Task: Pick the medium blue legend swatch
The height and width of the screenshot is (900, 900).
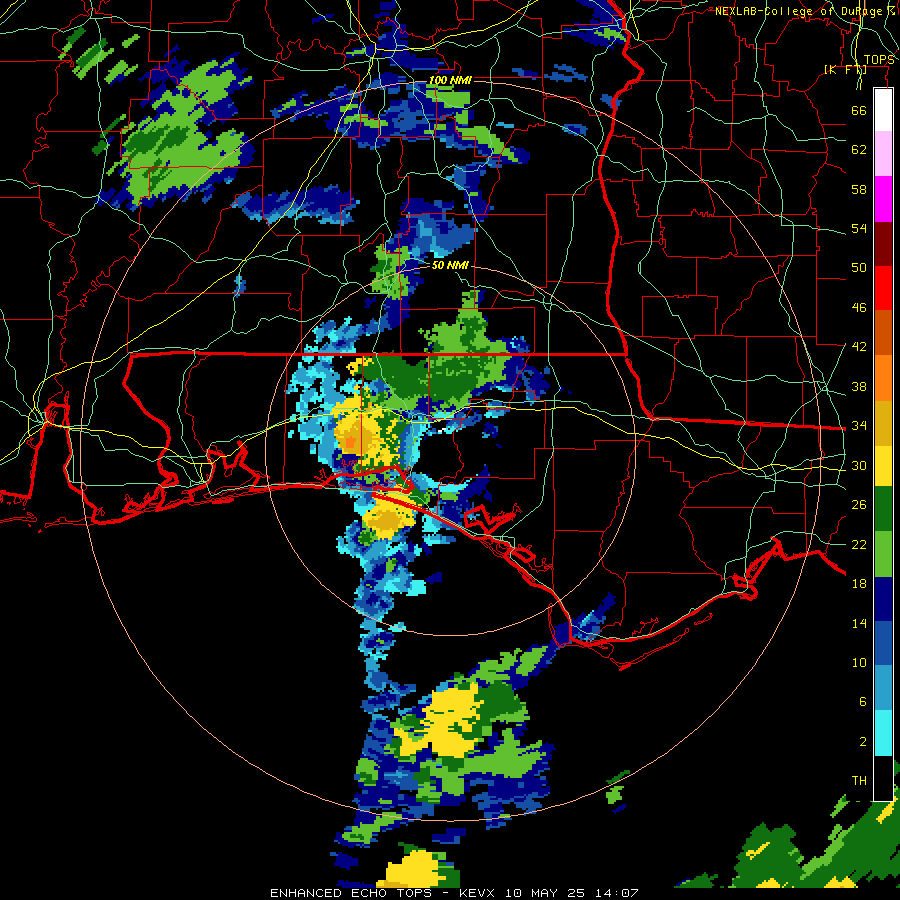Action: [x=883, y=643]
